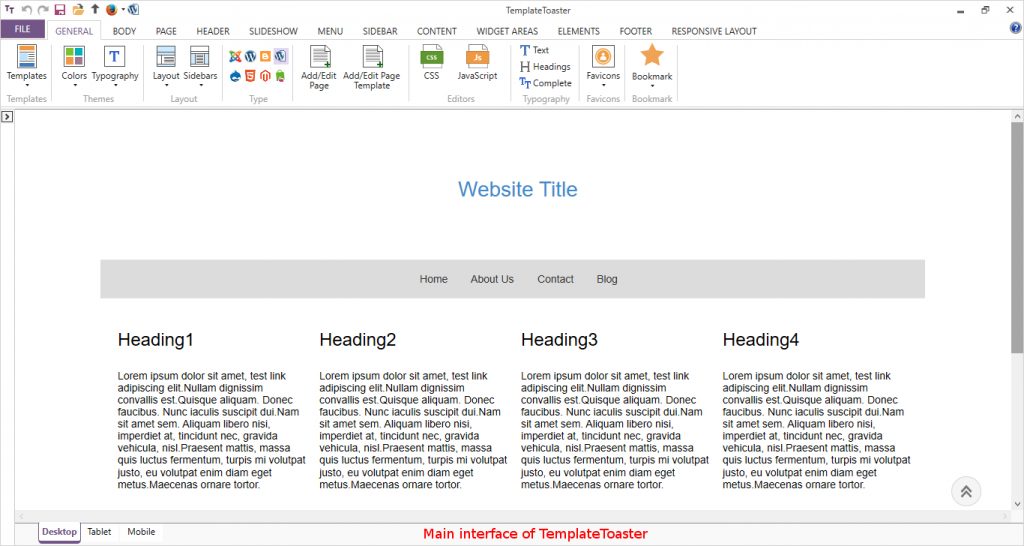This screenshot has width=1024, height=546.
Task: Click the About Us navigation link
Action: 492,279
